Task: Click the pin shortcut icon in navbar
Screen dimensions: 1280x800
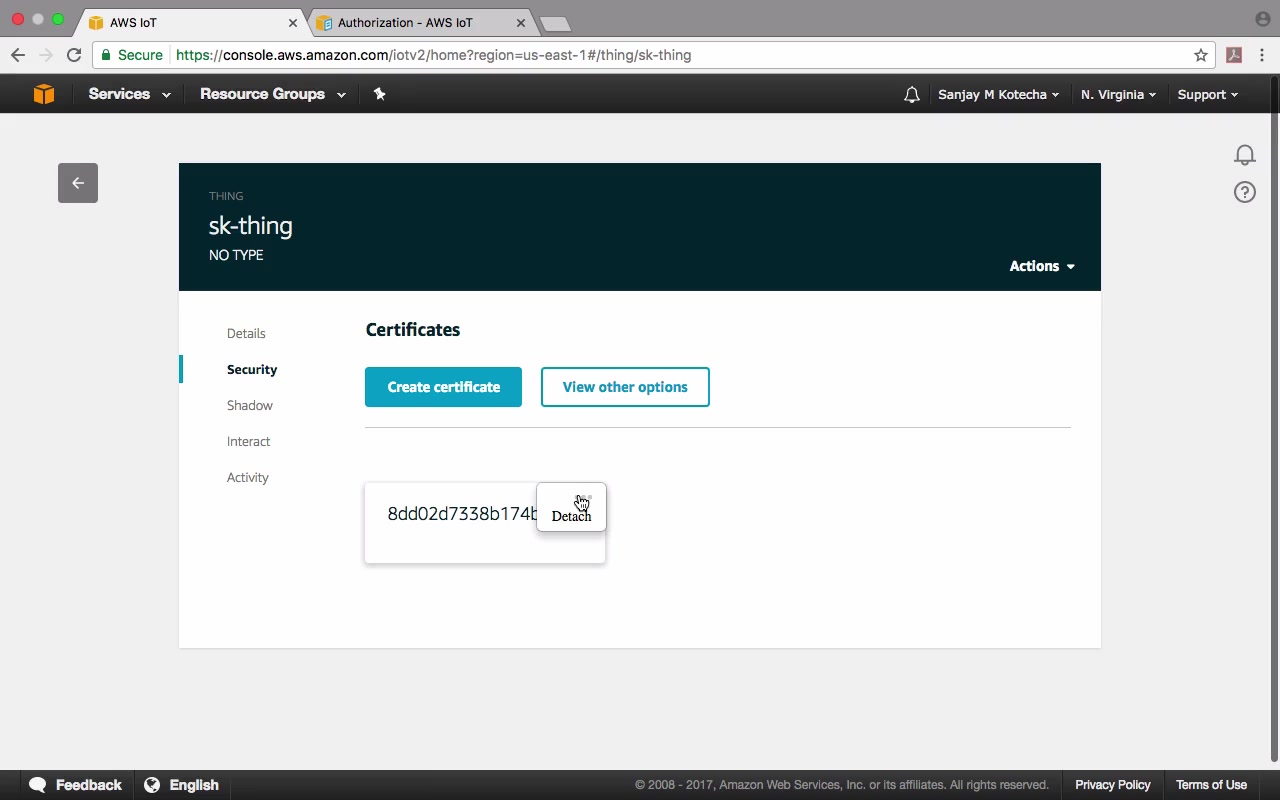Action: coord(379,94)
